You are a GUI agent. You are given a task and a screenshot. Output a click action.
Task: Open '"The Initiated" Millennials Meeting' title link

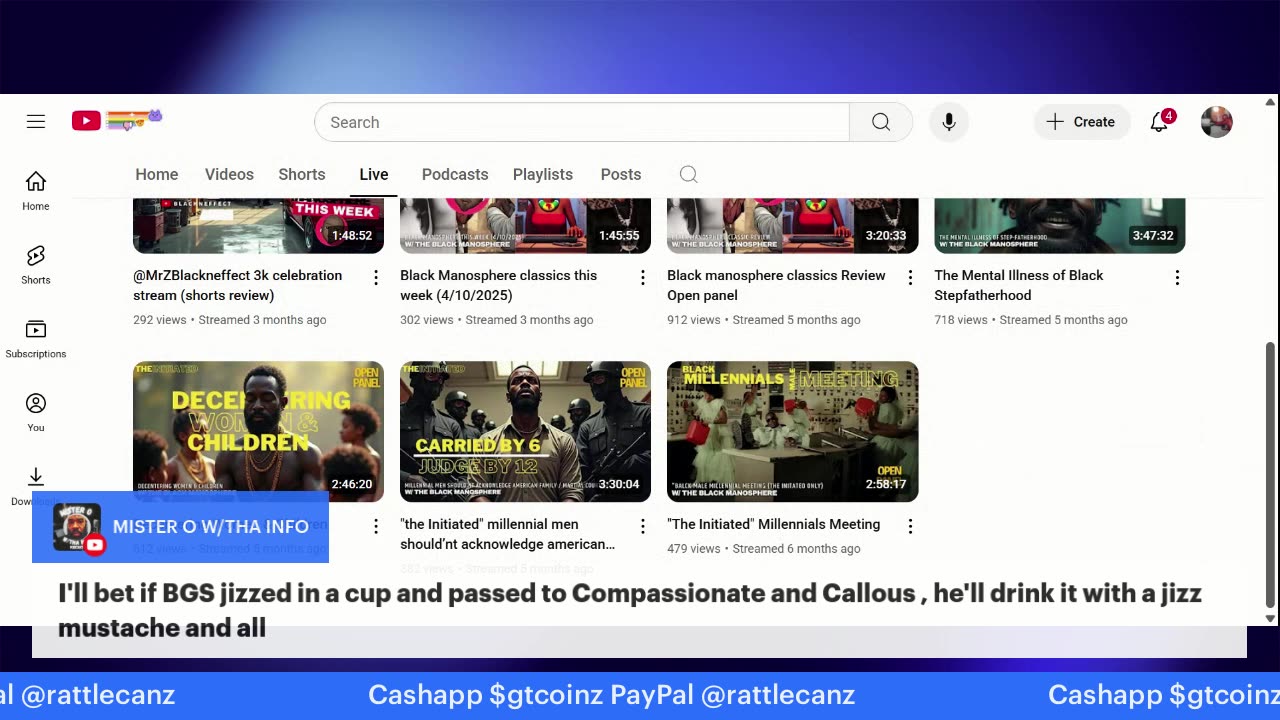click(774, 524)
